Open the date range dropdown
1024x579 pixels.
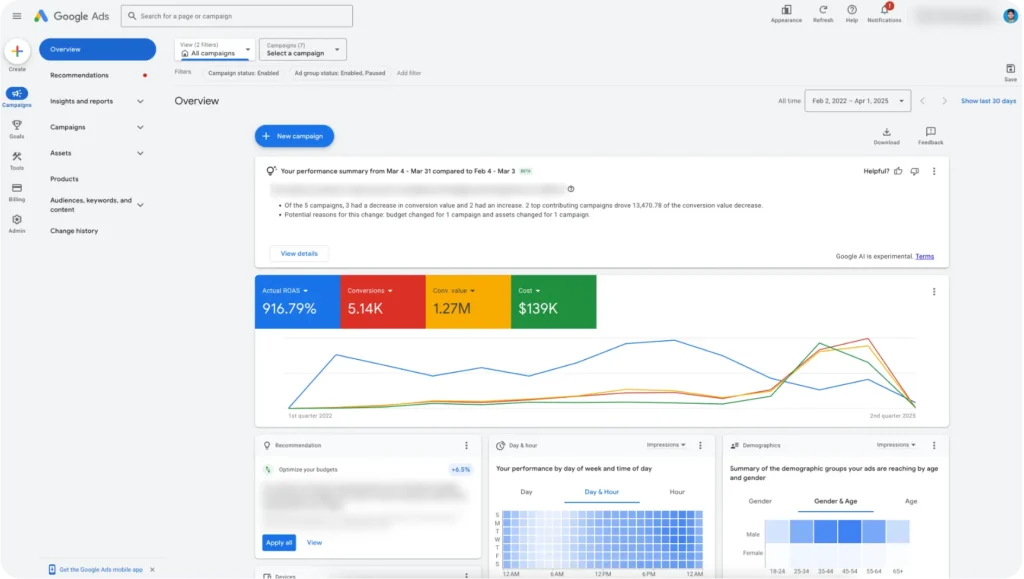[858, 101]
